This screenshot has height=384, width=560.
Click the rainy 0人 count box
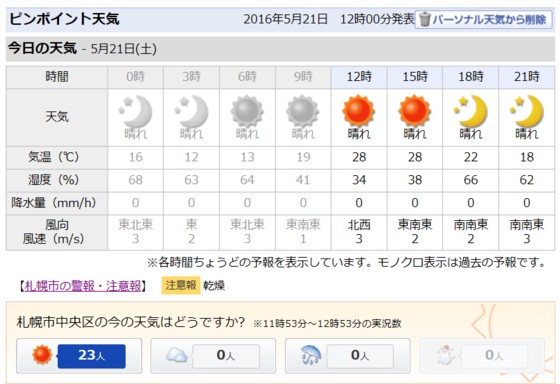(x=360, y=356)
